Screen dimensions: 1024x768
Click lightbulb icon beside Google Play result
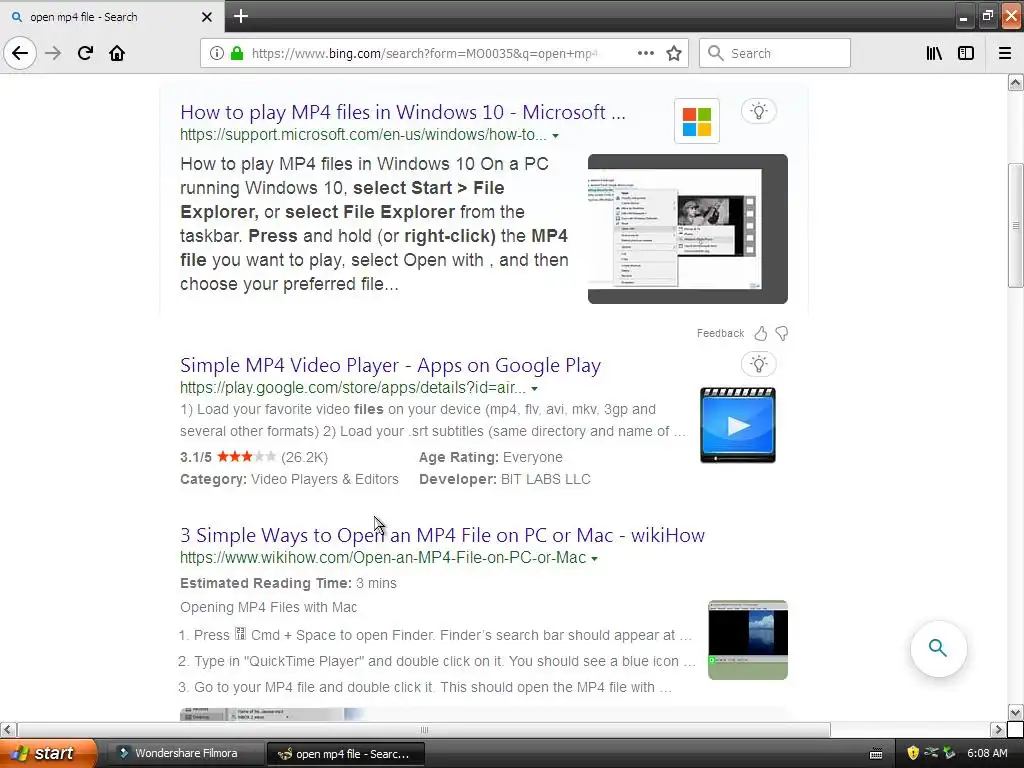coord(758,364)
